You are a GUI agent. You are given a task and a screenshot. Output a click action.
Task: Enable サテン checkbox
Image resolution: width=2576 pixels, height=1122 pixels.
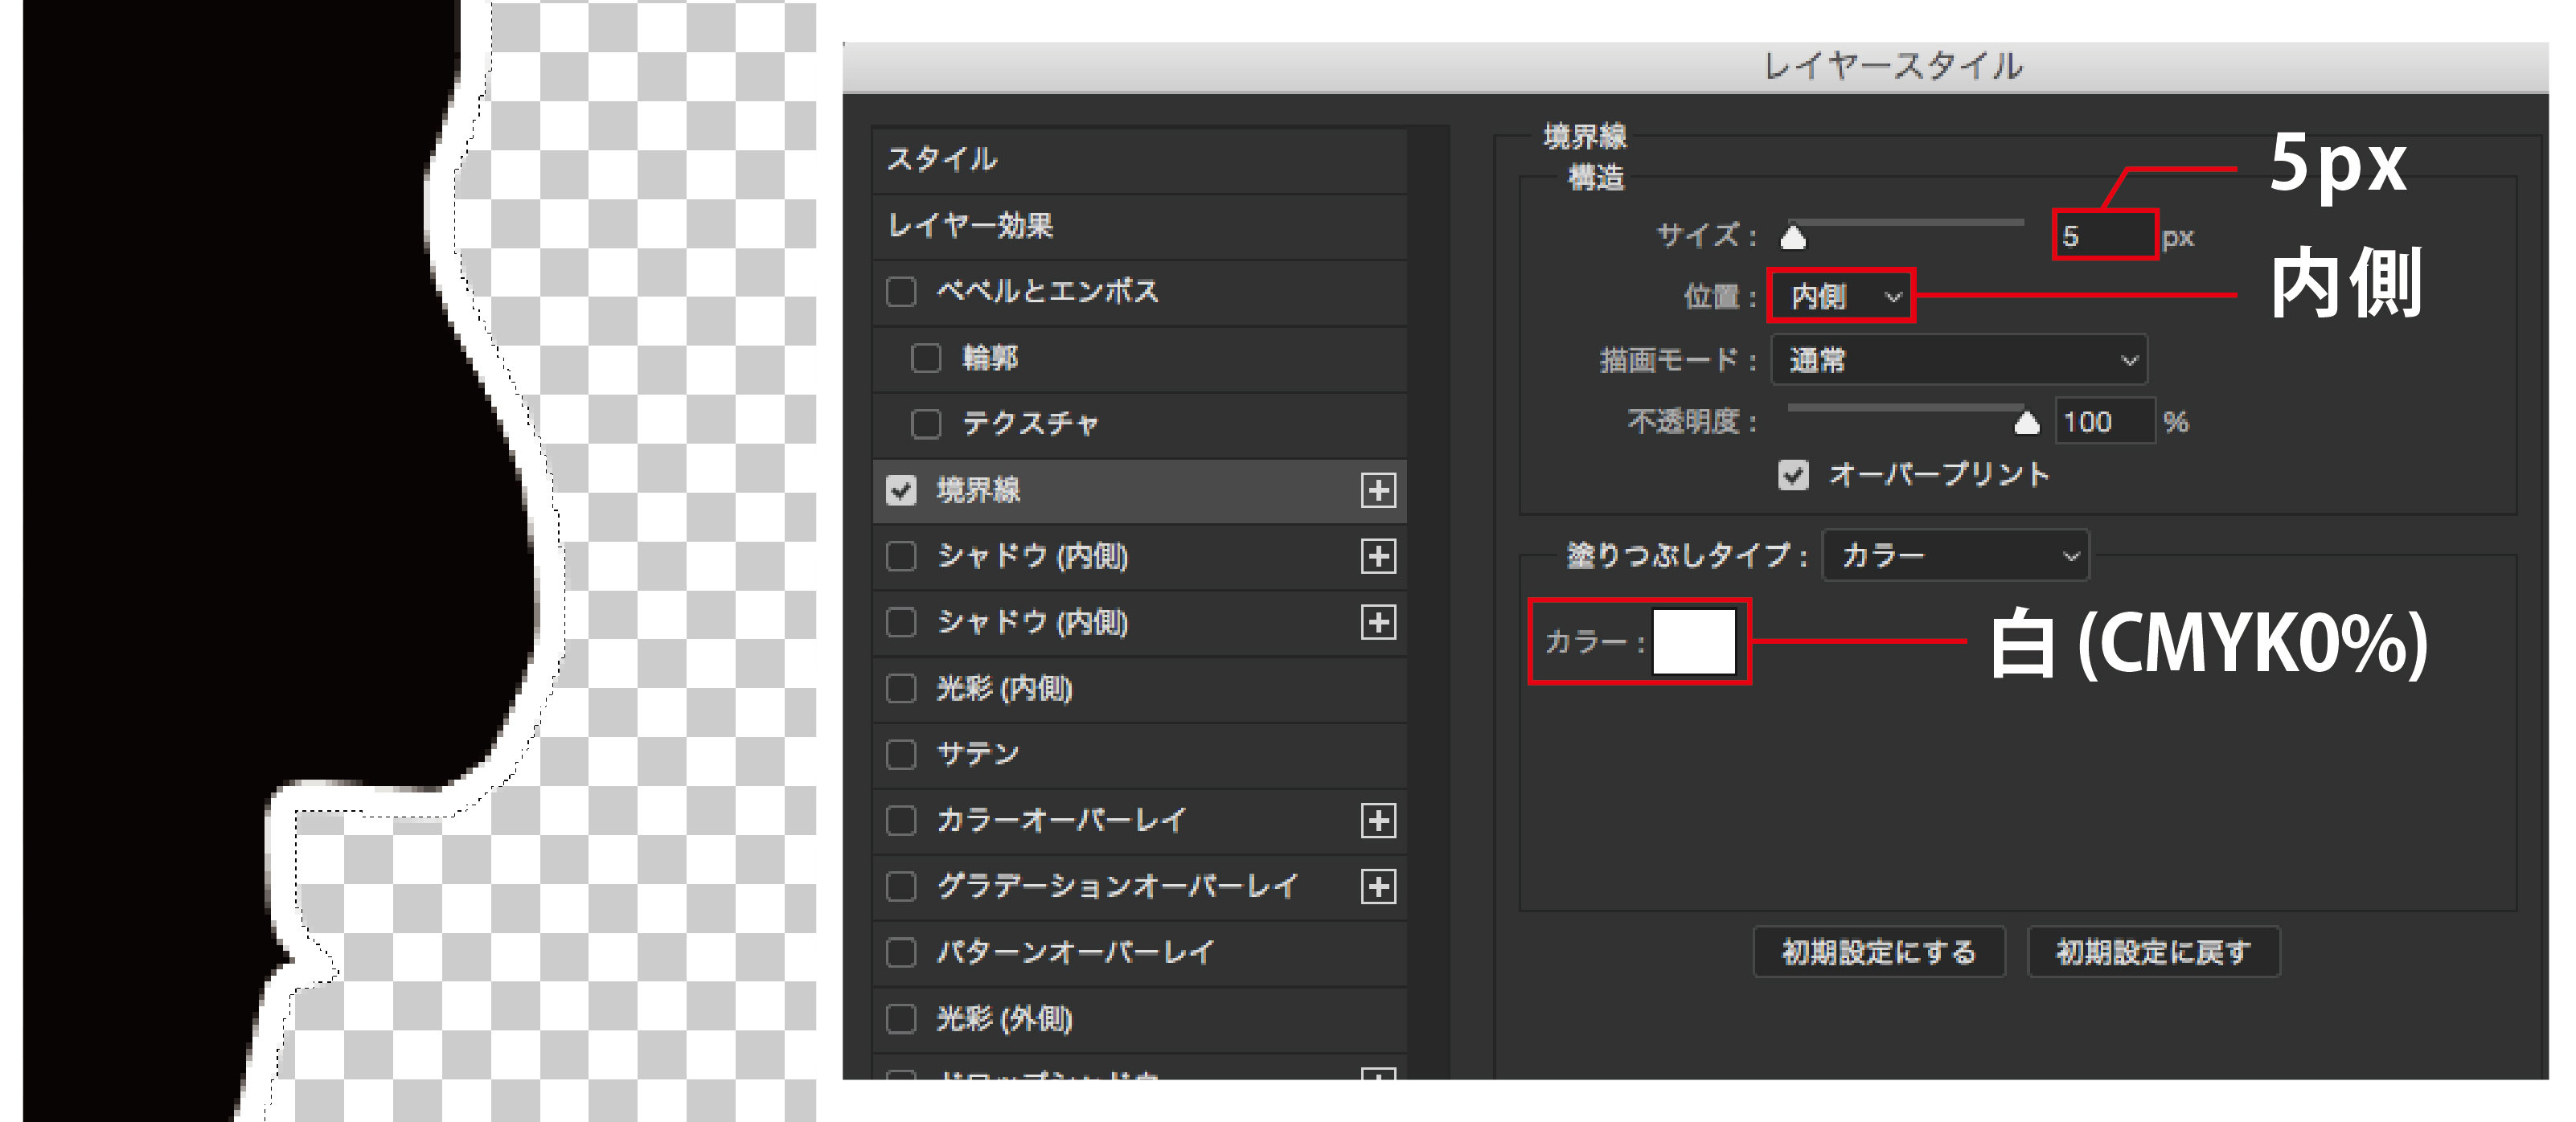click(x=901, y=754)
